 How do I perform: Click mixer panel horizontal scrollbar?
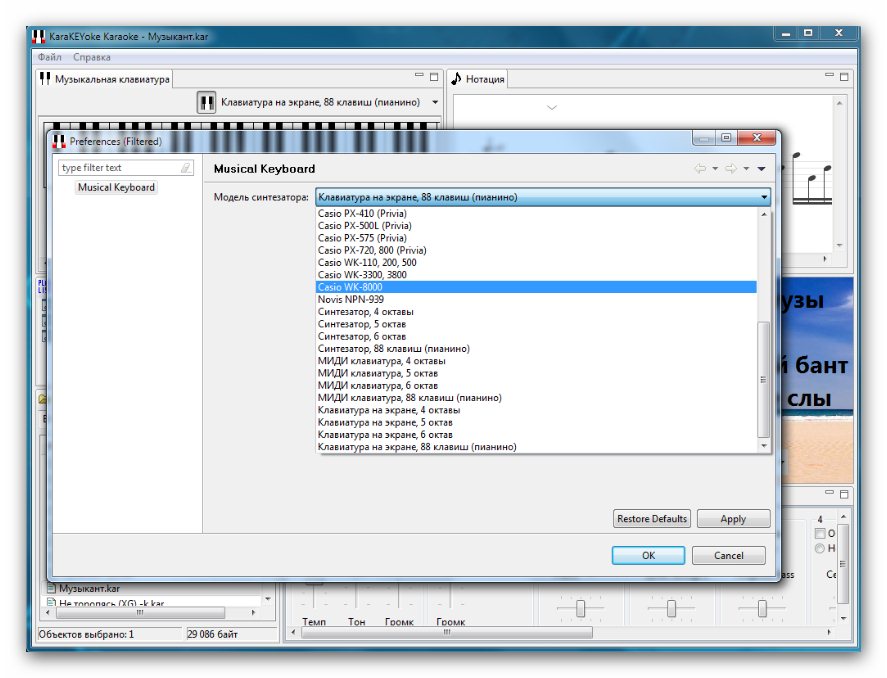(447, 632)
